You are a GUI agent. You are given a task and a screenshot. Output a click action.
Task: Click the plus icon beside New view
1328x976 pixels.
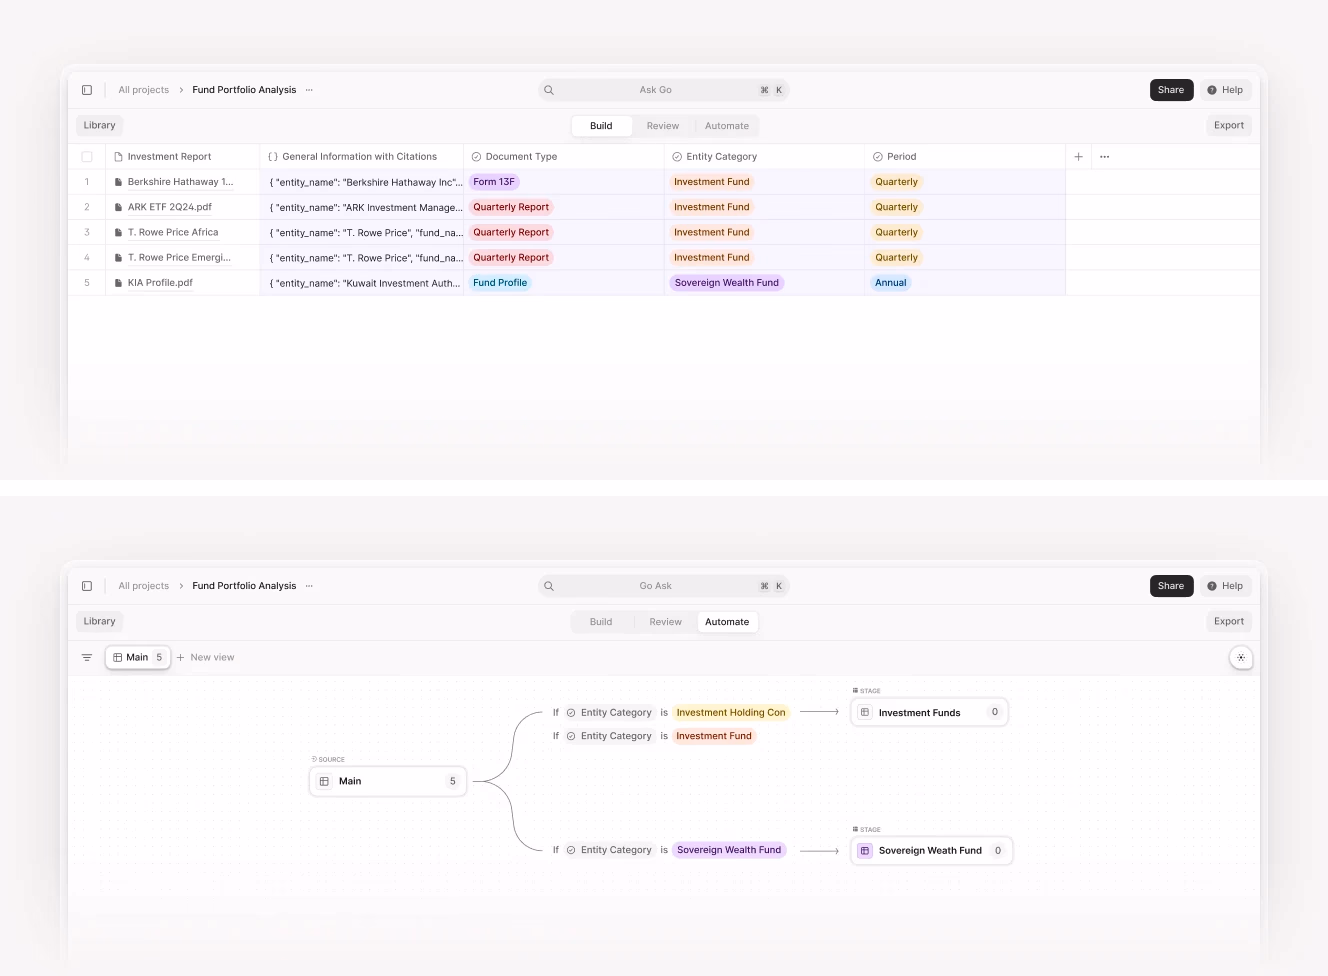181,657
